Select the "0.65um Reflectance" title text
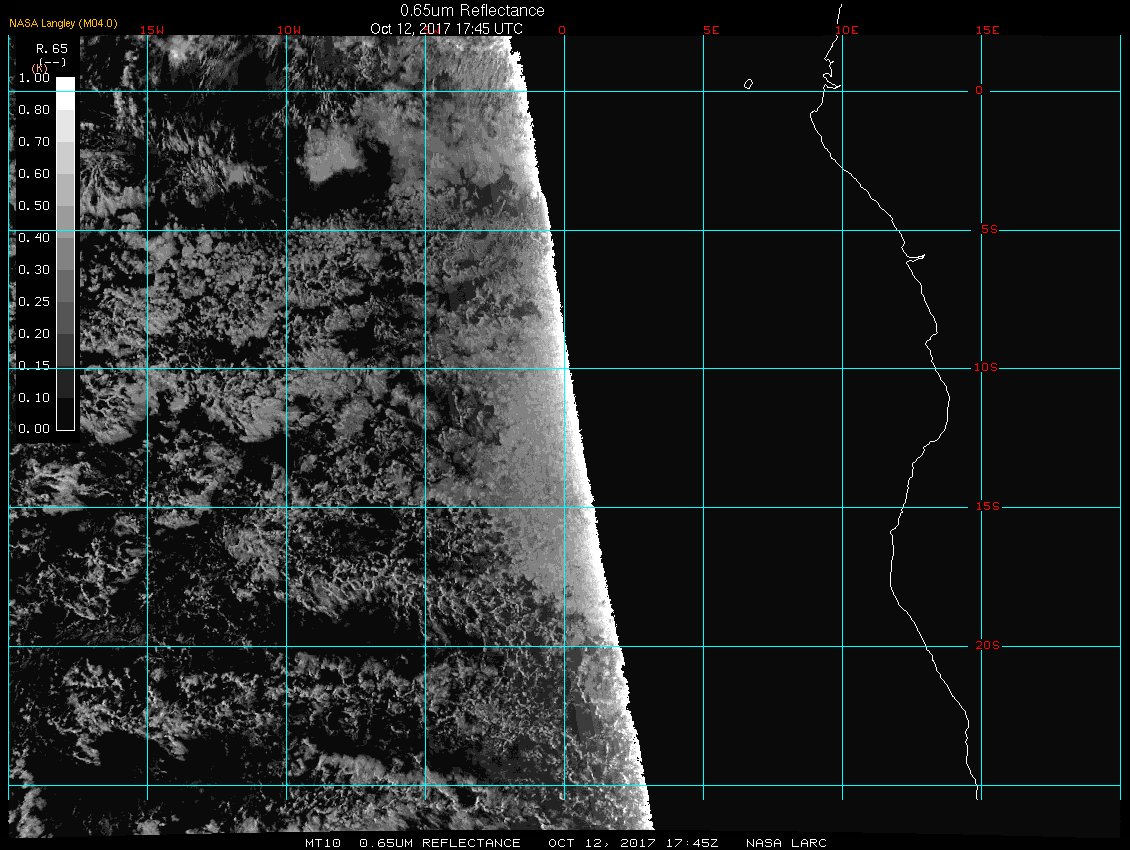 (472, 10)
